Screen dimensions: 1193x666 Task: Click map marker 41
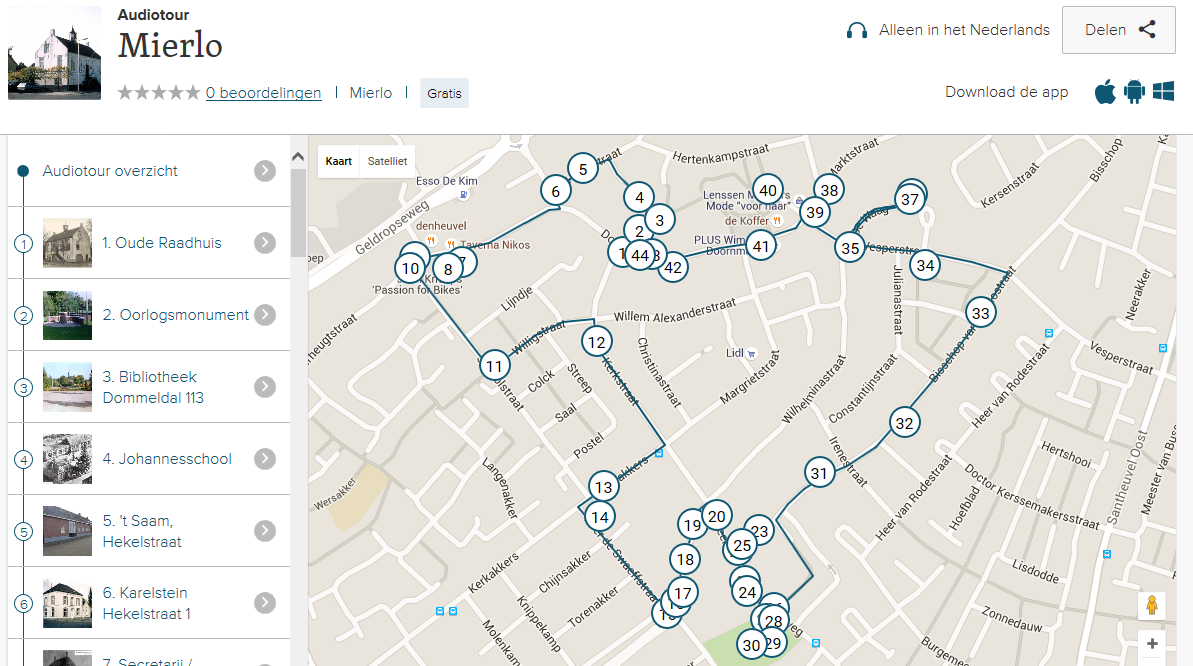point(761,246)
